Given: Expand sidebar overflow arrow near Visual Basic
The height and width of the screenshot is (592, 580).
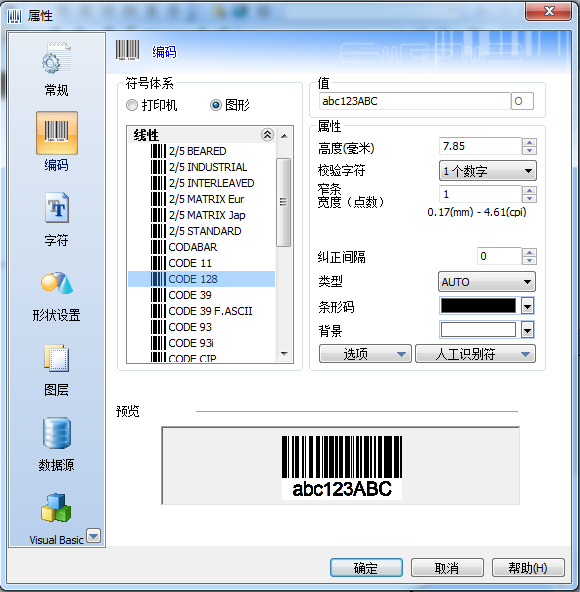Looking at the screenshot, I should (93, 535).
